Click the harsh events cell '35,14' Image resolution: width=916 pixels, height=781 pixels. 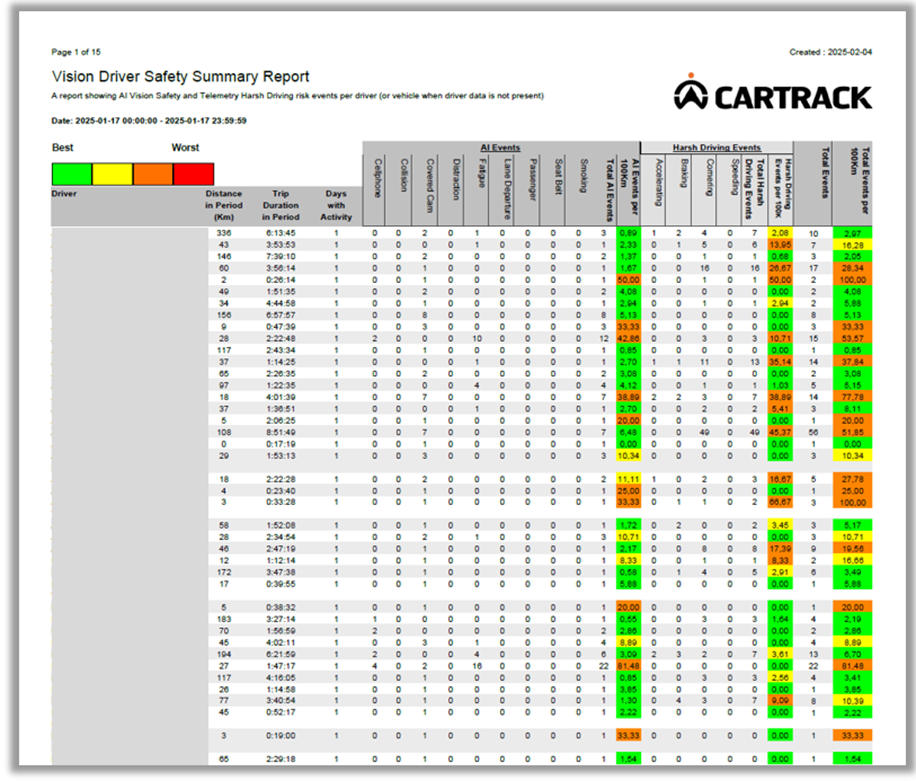tap(780, 362)
